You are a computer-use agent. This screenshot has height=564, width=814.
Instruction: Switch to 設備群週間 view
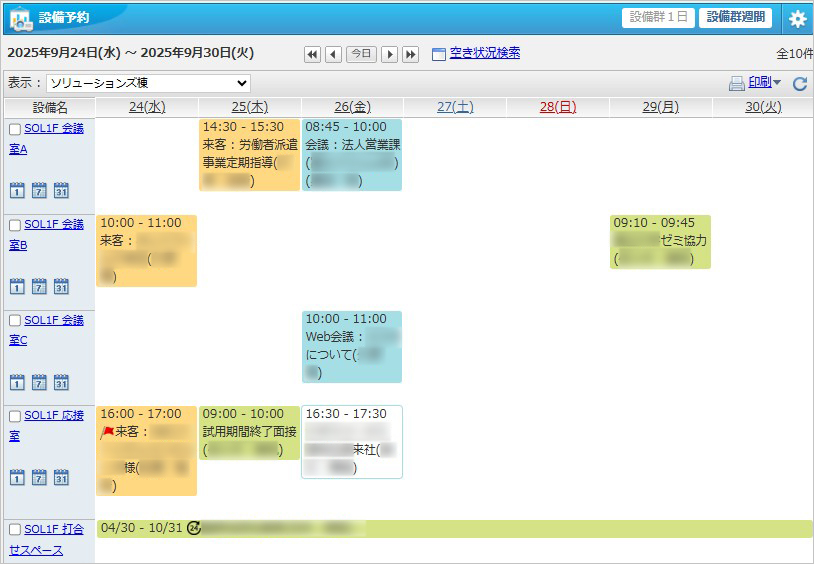pyautogui.click(x=736, y=18)
